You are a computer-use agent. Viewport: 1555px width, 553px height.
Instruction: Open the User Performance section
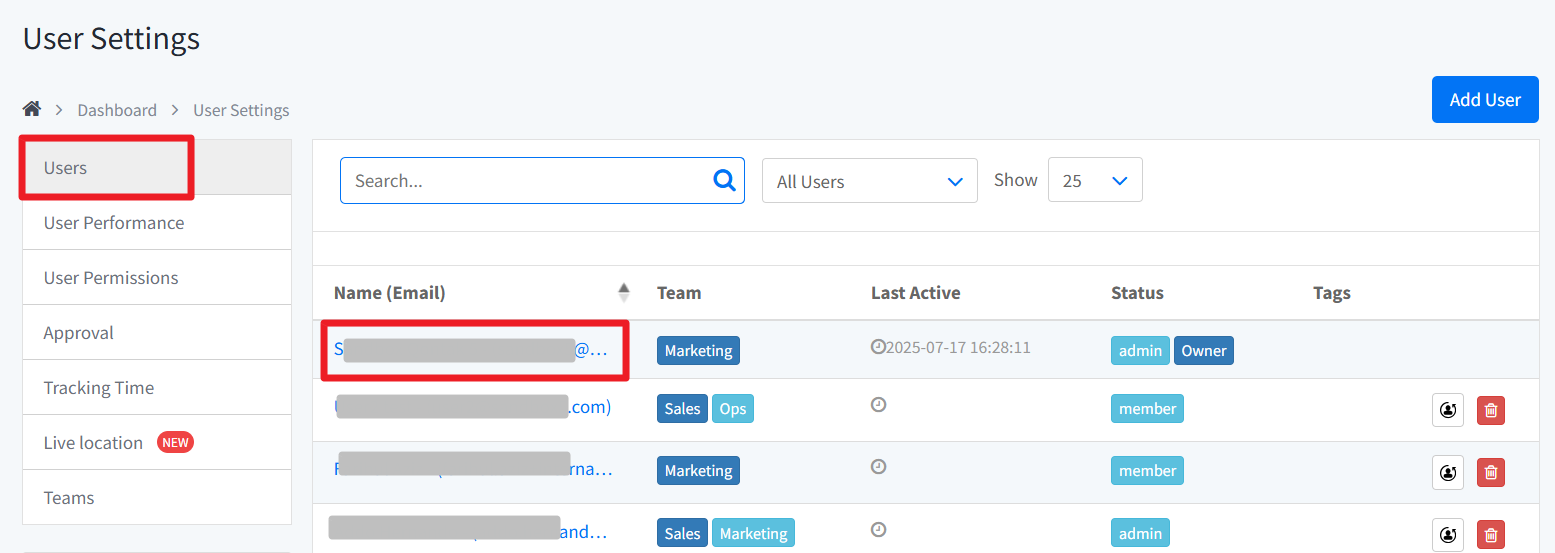tap(114, 223)
